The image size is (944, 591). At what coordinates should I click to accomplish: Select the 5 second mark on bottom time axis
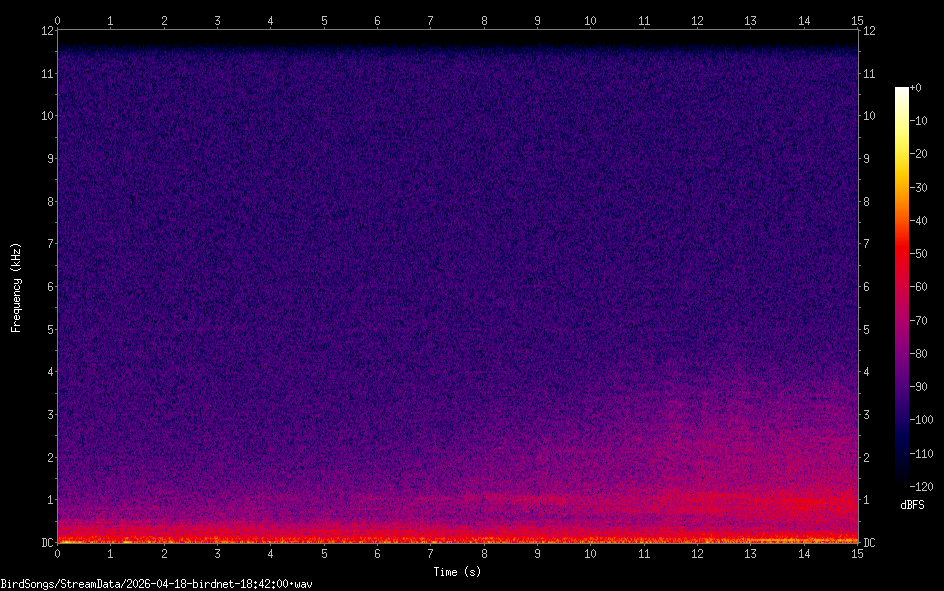tap(324, 554)
